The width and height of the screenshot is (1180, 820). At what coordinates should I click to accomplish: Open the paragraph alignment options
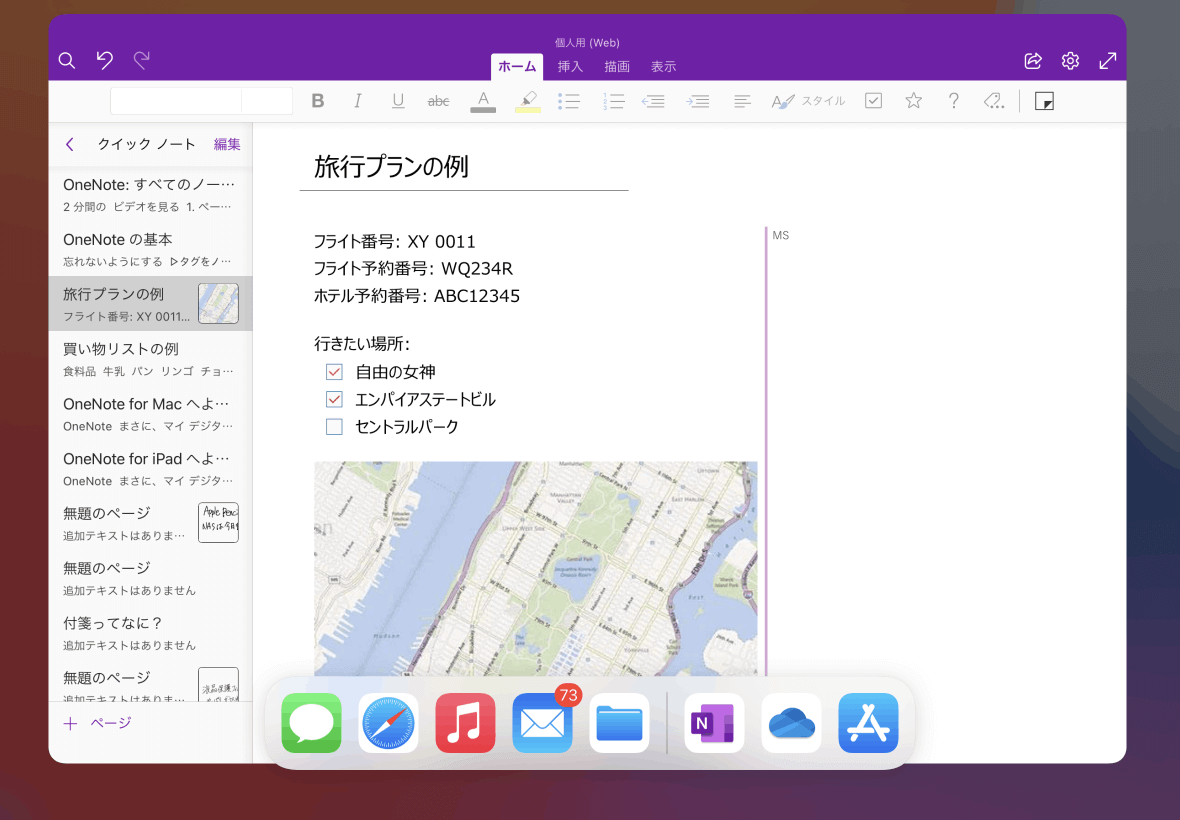pyautogui.click(x=742, y=101)
